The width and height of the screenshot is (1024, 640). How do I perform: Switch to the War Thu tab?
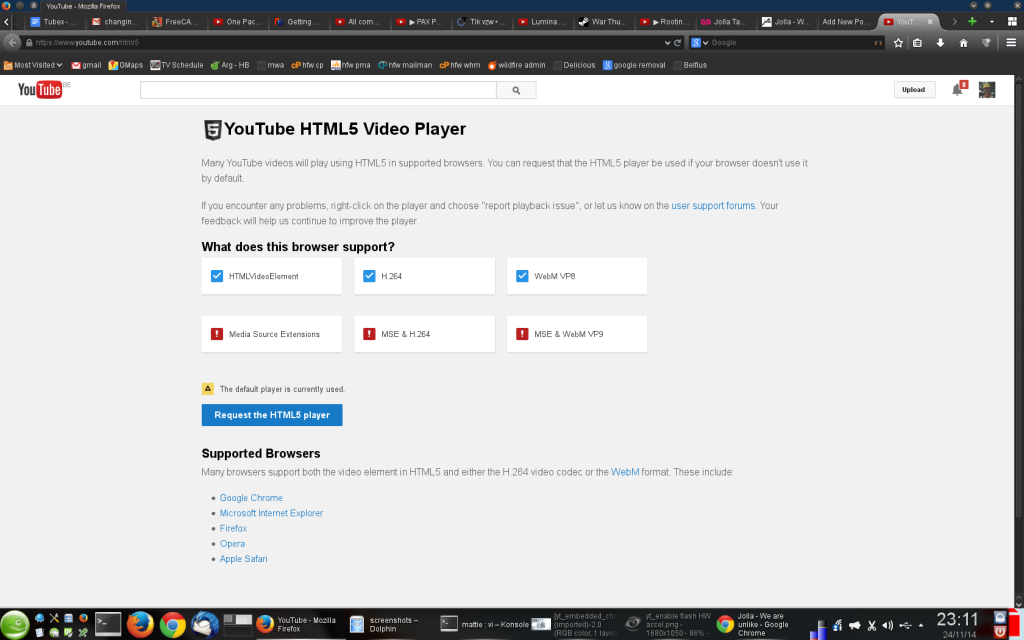coord(603,22)
